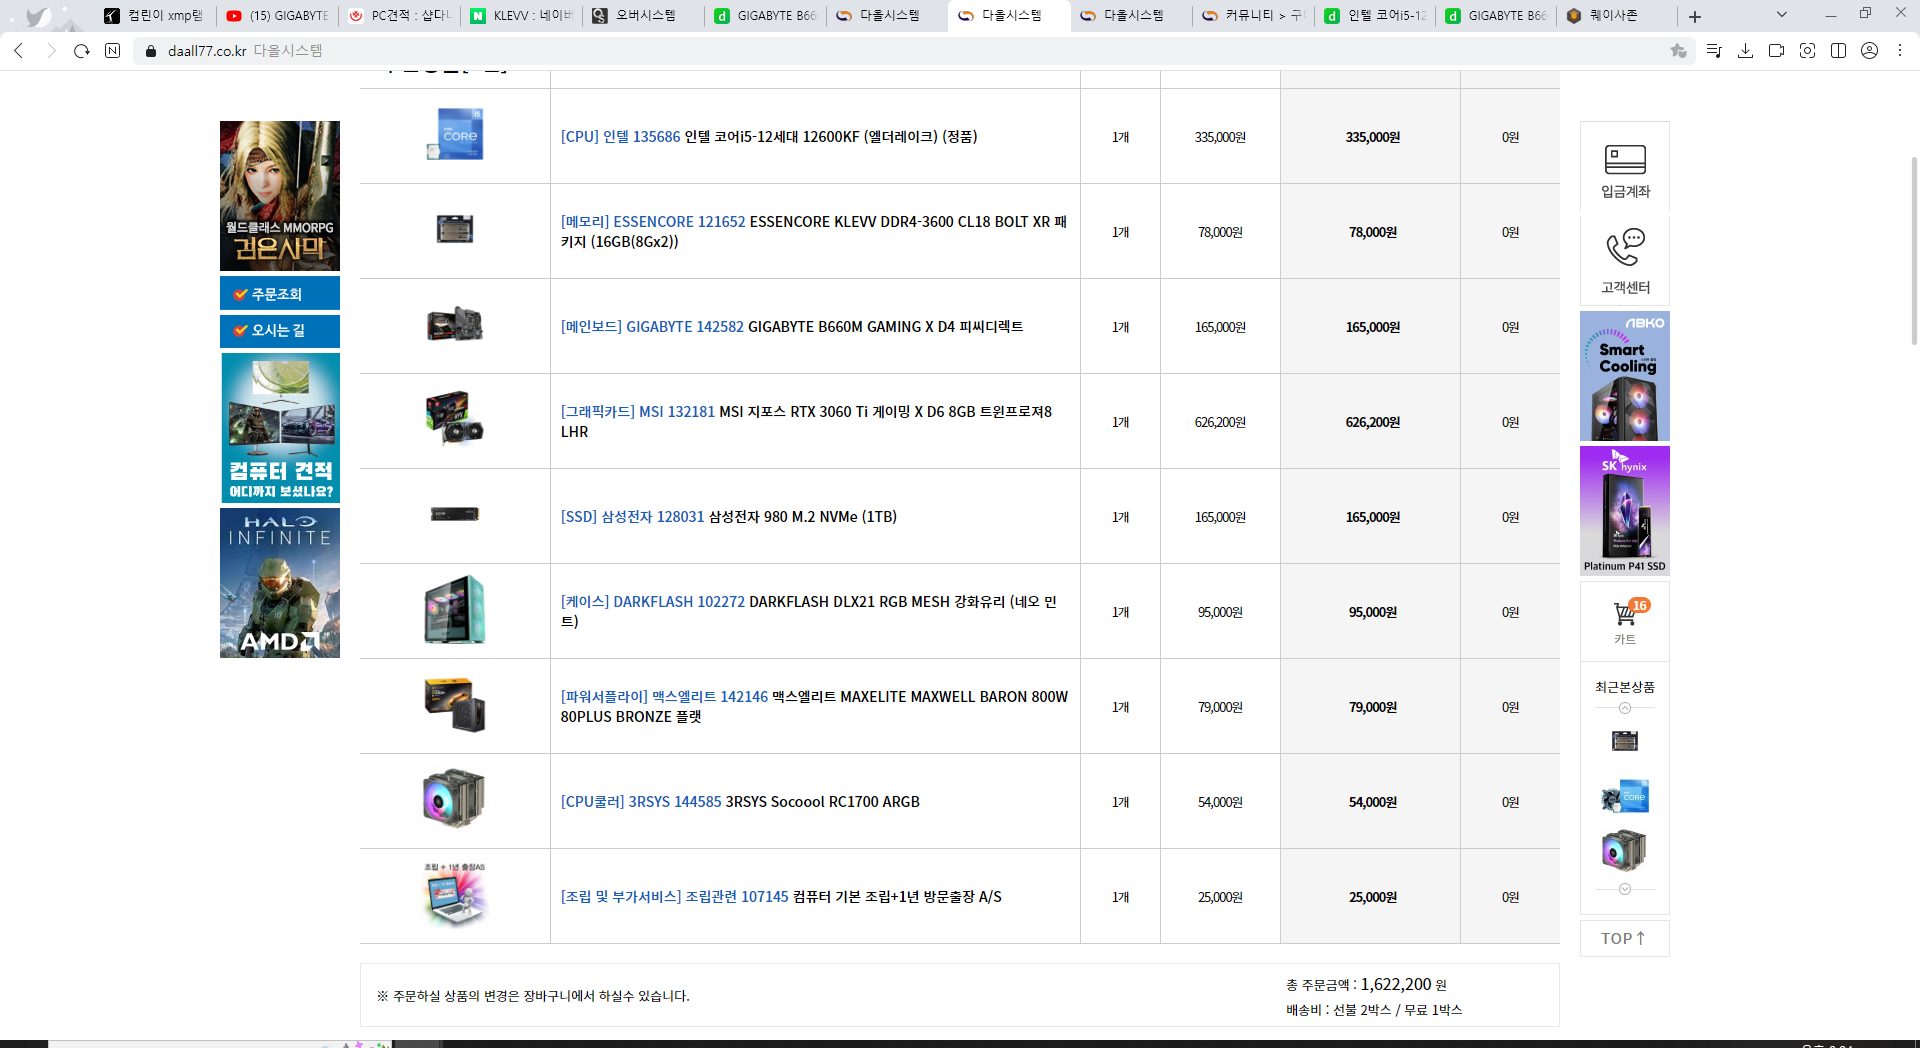Click the assembly service product image
The width and height of the screenshot is (1920, 1048).
(x=455, y=894)
